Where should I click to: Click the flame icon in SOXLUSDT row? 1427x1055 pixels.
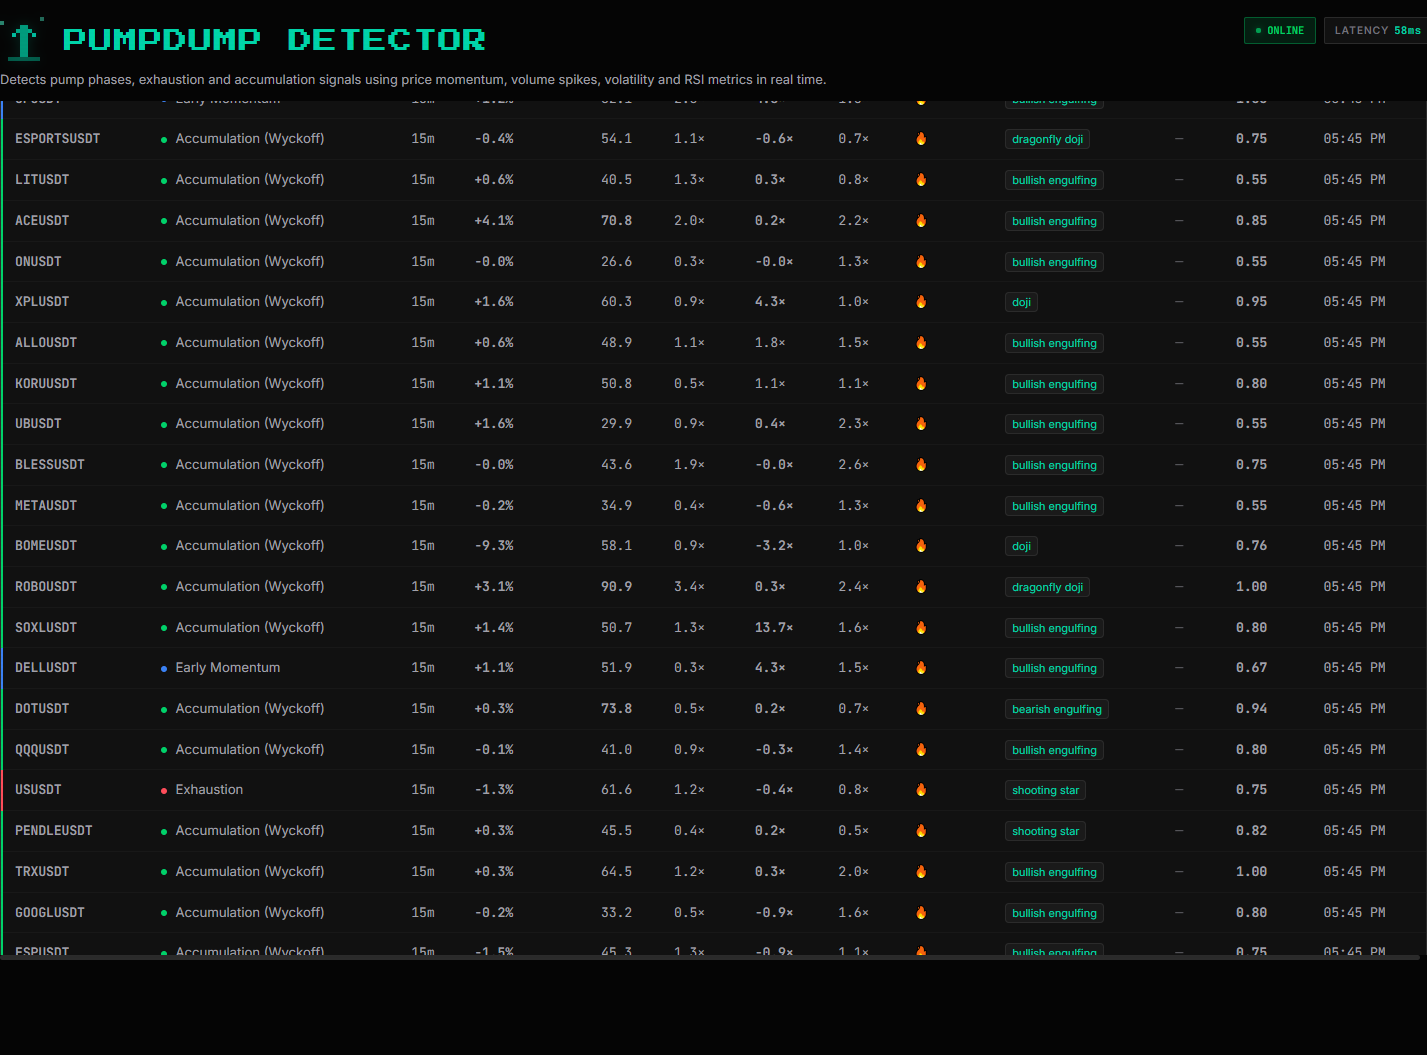(x=921, y=628)
